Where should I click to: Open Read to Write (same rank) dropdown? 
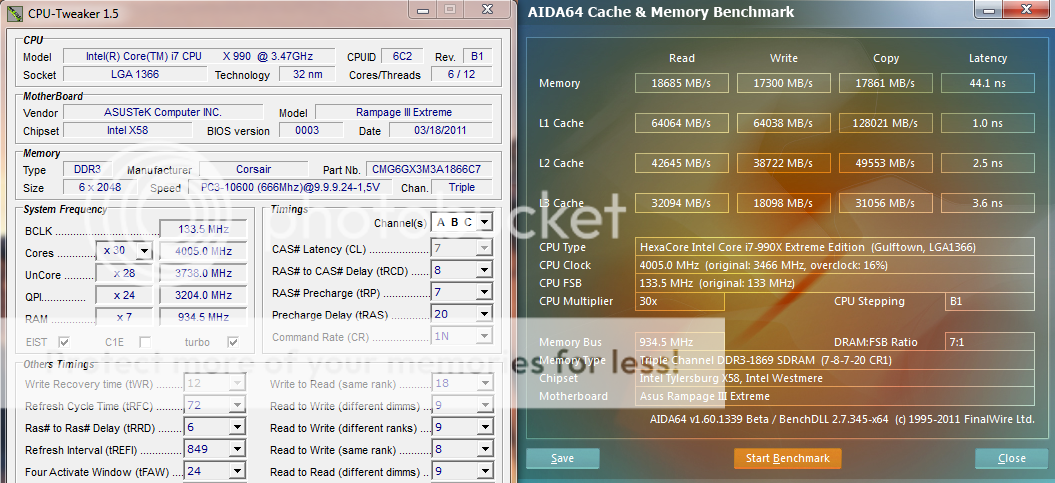(x=484, y=449)
